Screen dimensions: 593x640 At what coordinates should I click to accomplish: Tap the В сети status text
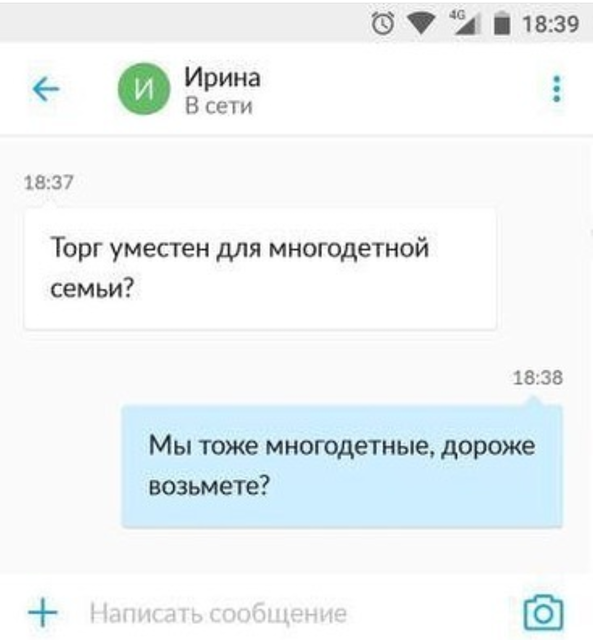219,106
